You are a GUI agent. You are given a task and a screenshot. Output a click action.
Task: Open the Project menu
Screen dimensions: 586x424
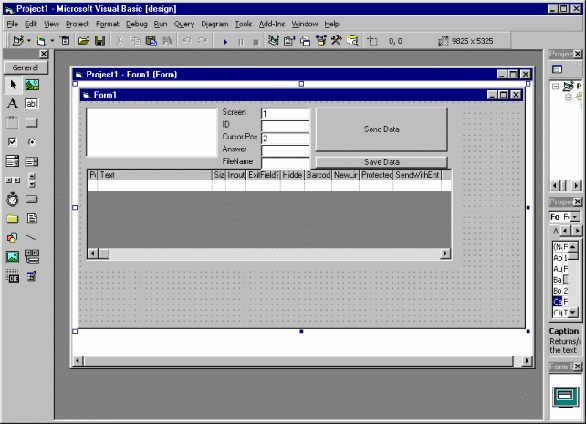[77, 24]
